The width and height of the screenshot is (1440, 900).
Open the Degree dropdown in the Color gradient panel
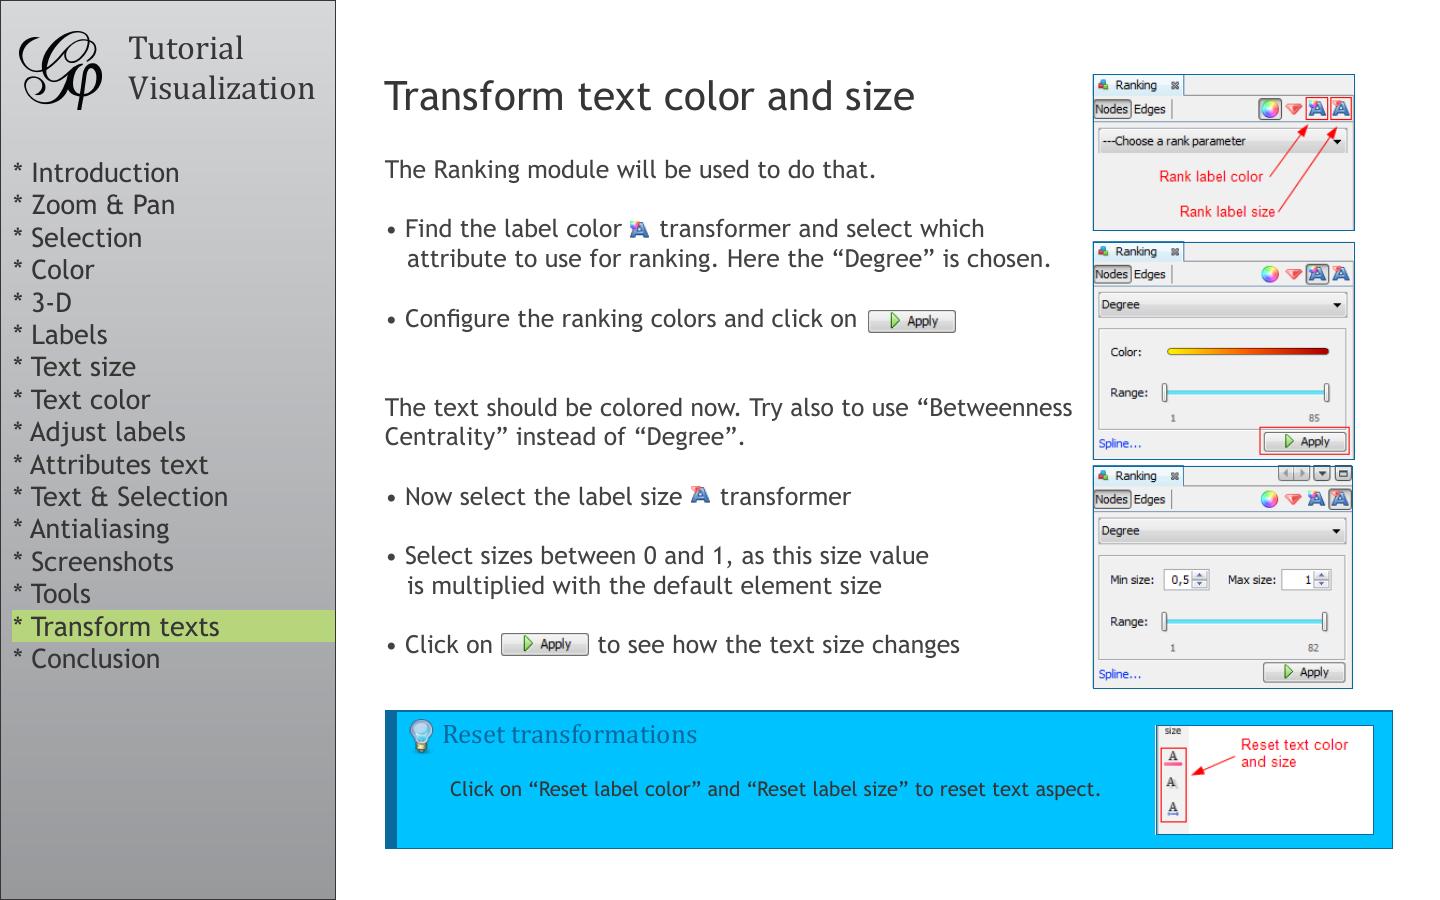click(1222, 305)
